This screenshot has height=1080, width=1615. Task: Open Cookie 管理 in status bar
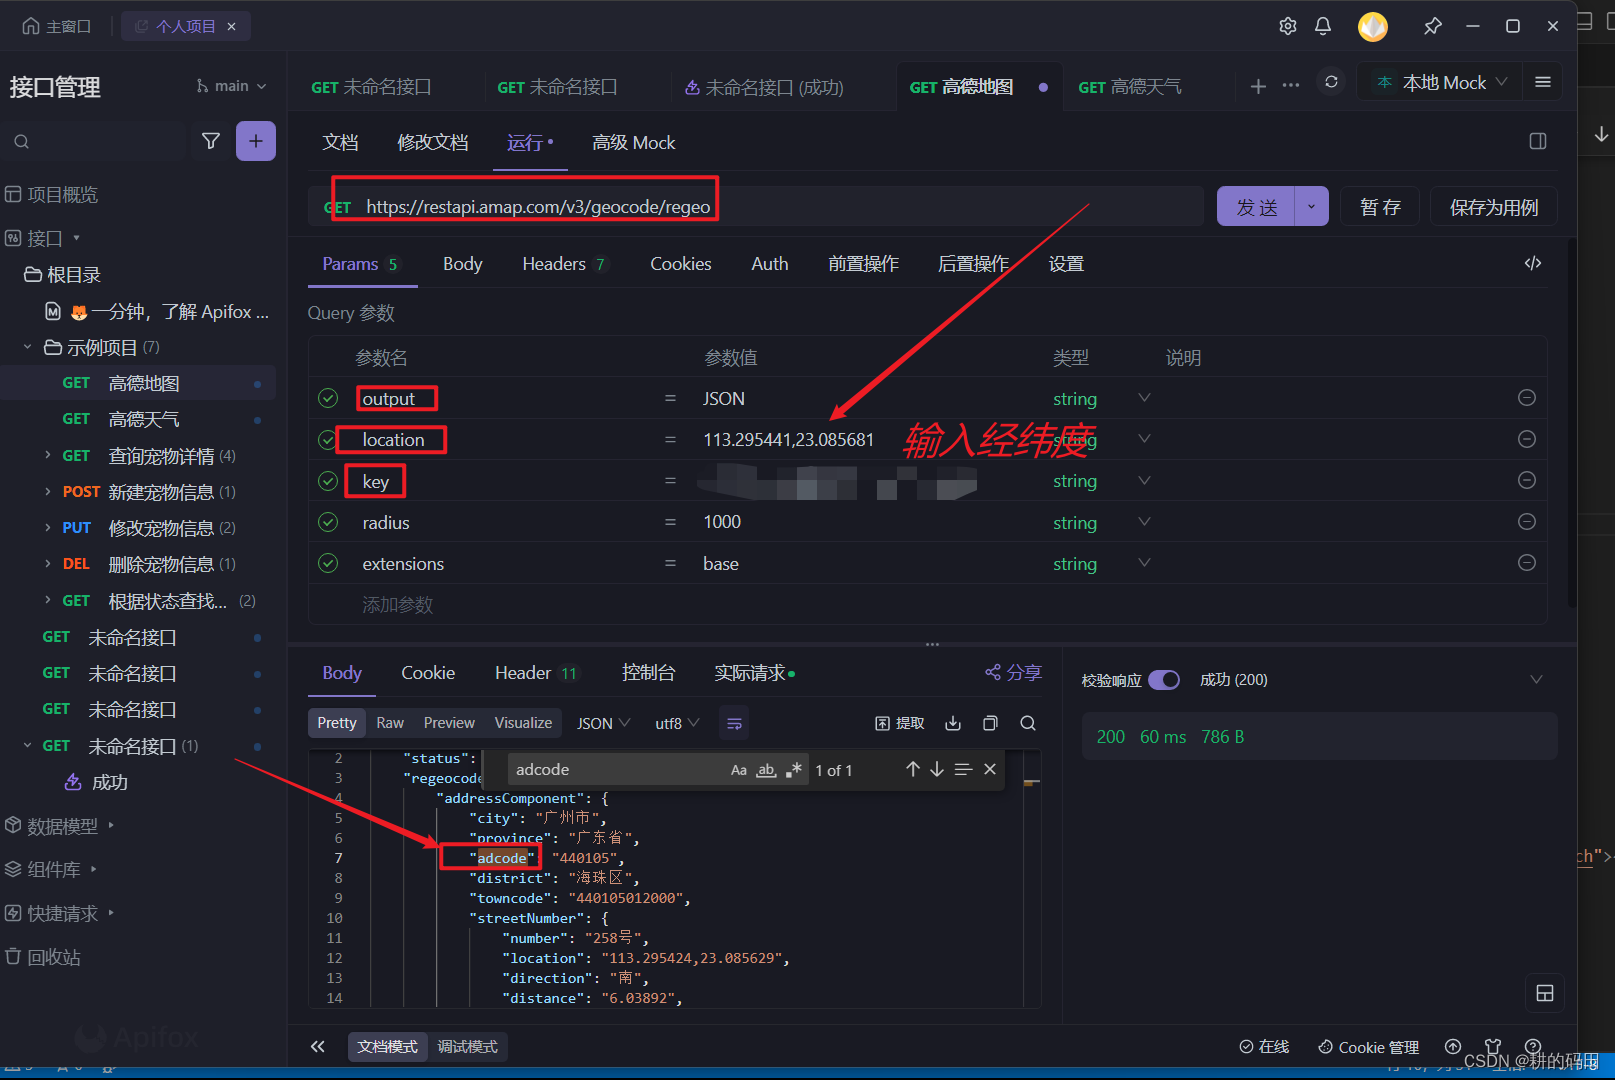pyautogui.click(x=1368, y=1047)
